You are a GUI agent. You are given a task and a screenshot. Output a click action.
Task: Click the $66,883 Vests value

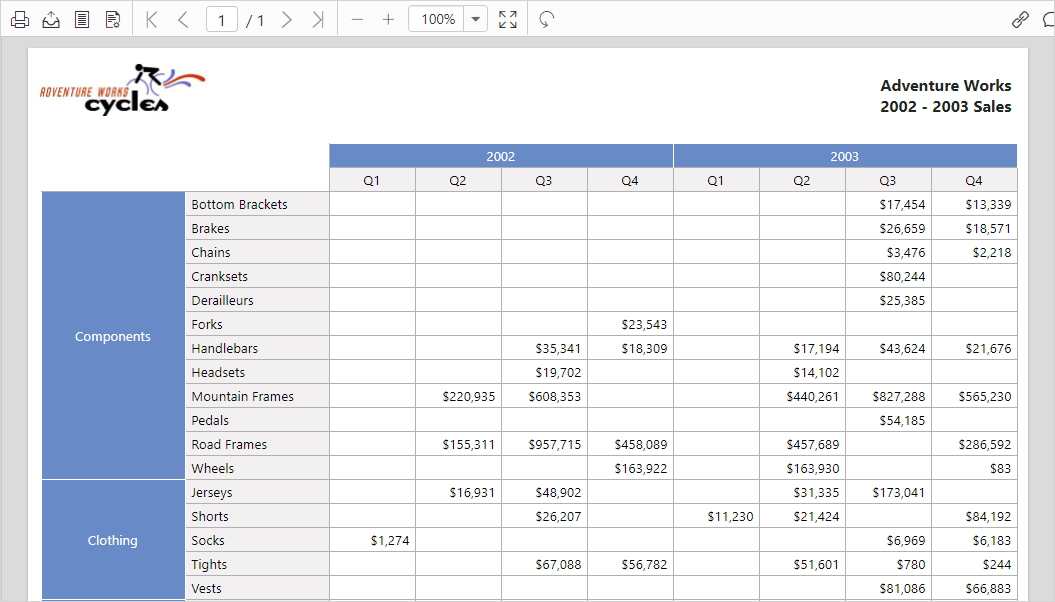988,589
